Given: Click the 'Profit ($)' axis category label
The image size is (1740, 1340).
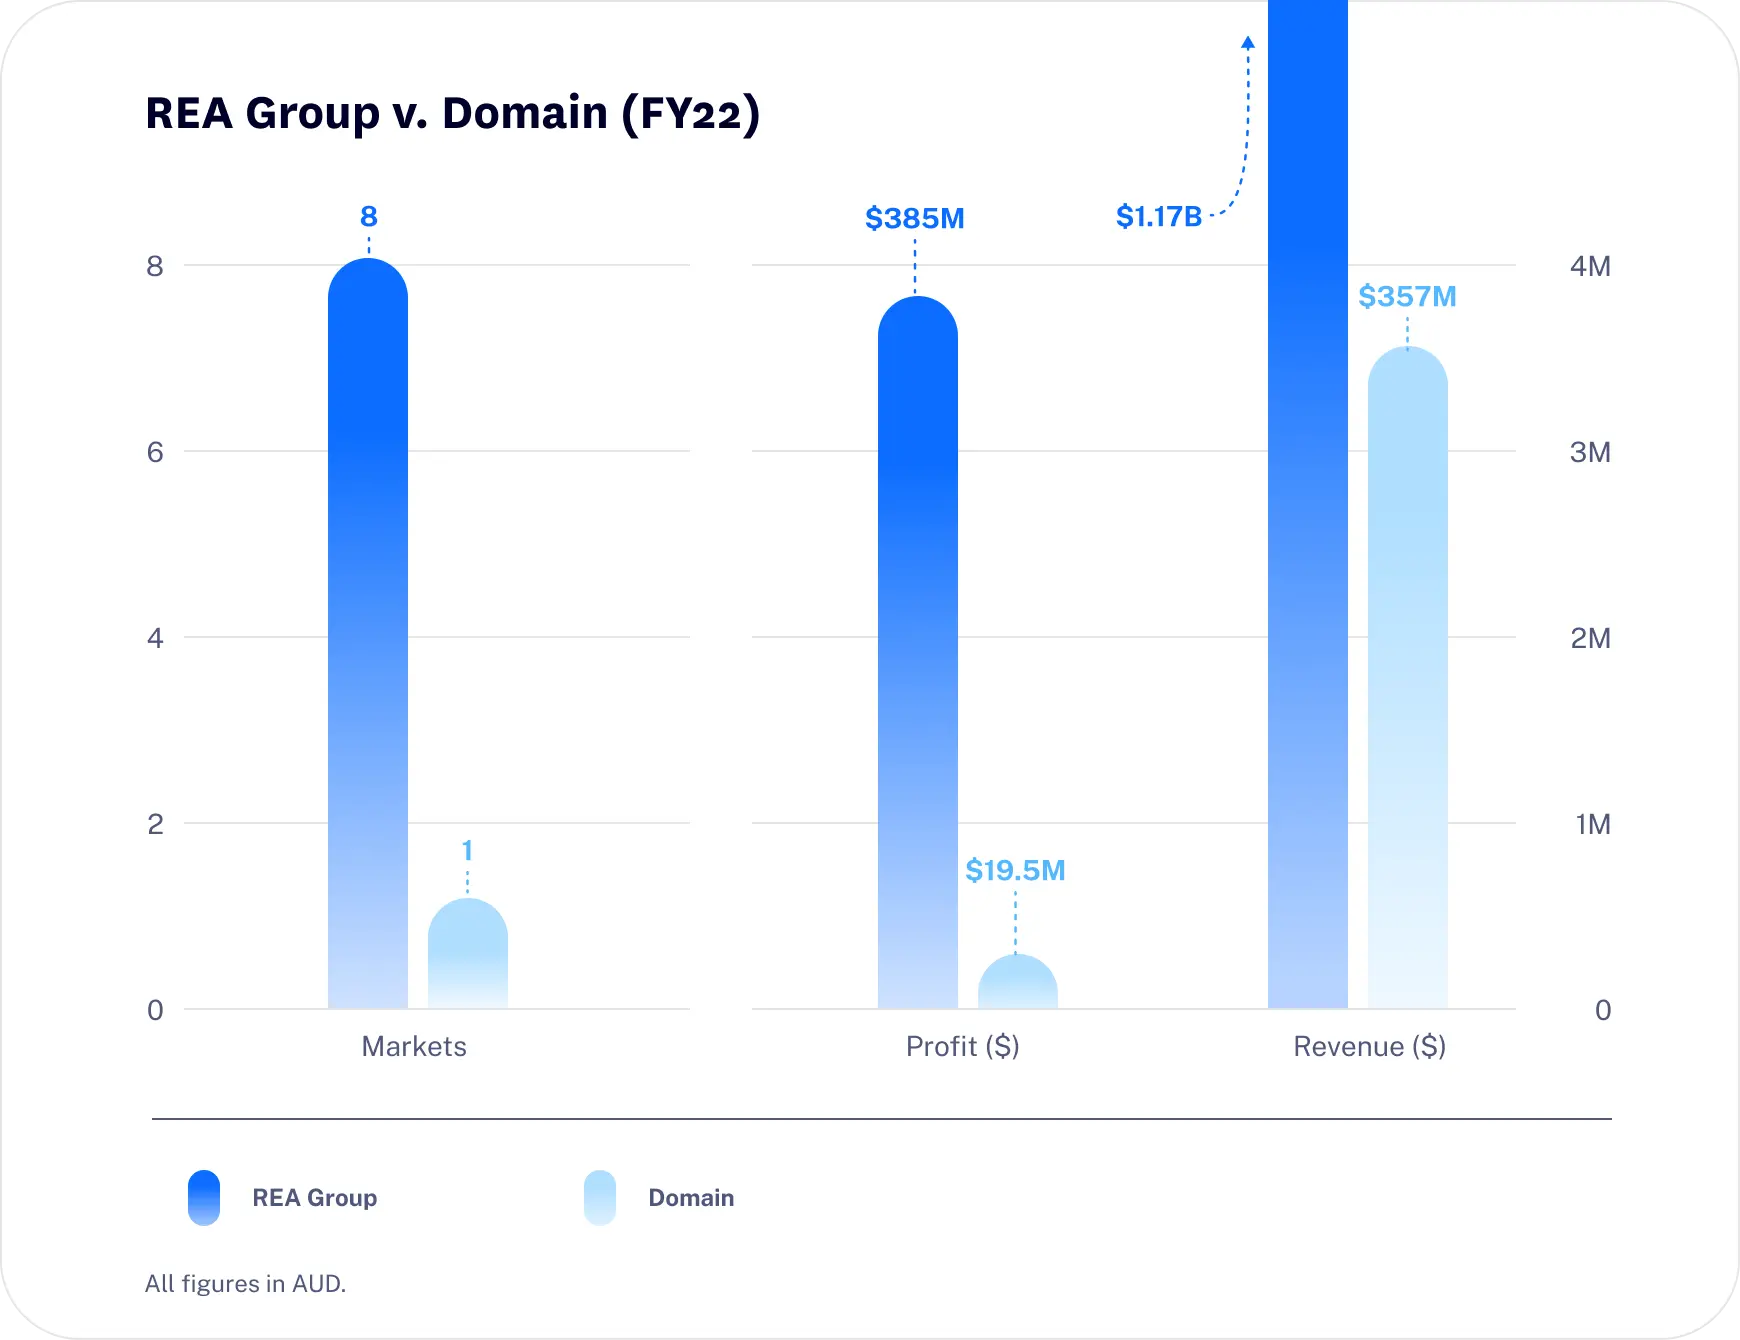Looking at the screenshot, I should (963, 1046).
